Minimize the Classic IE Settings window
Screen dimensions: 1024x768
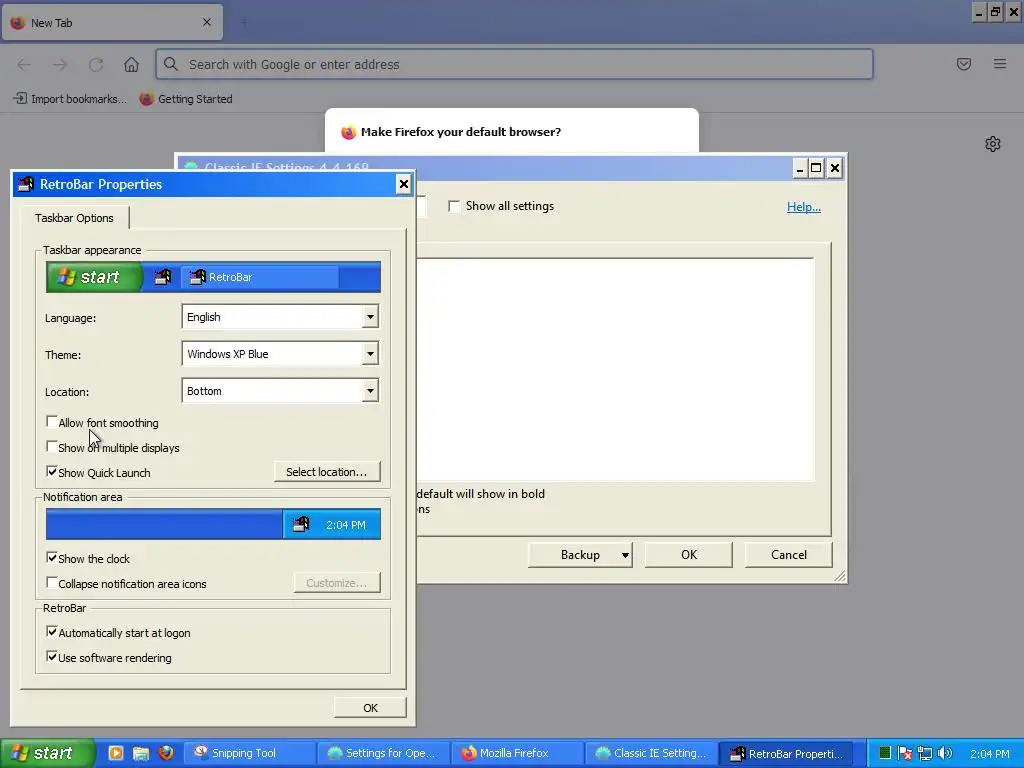799,168
